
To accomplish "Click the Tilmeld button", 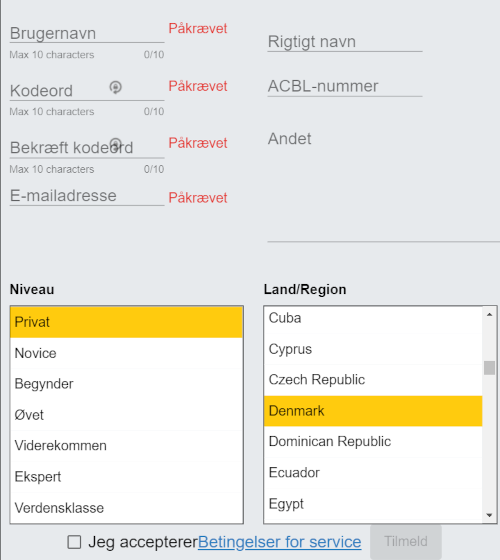I will [x=406, y=541].
